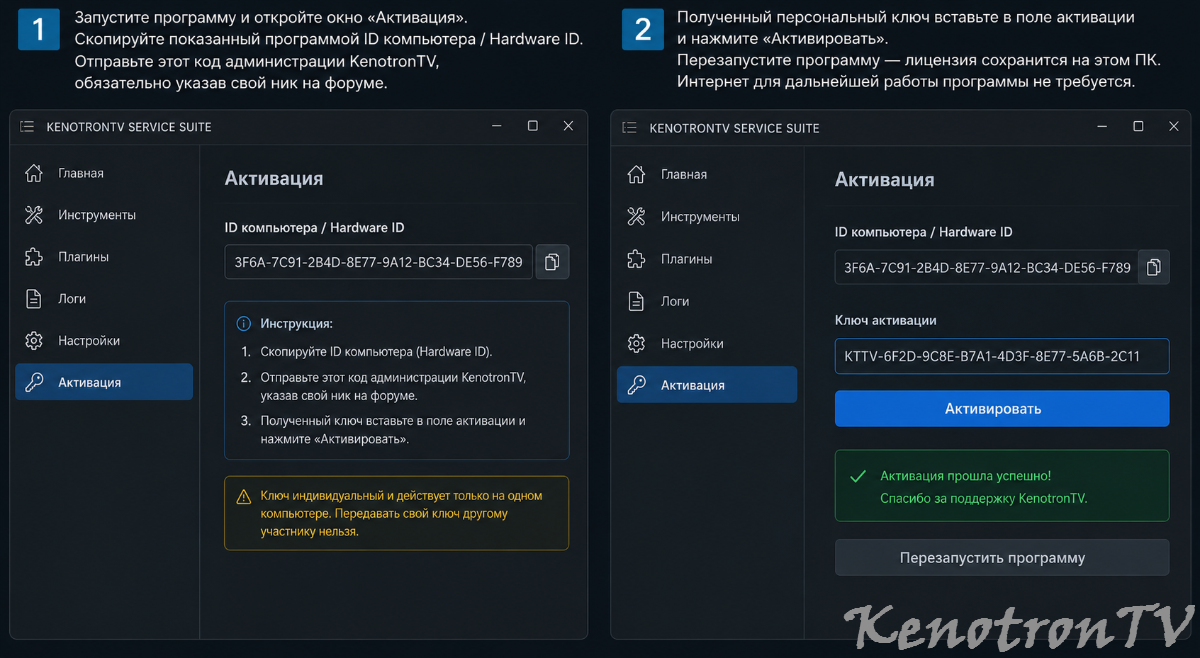
Task: Click ID компьютера / Hardware ID label in left window
Action: (x=314, y=228)
